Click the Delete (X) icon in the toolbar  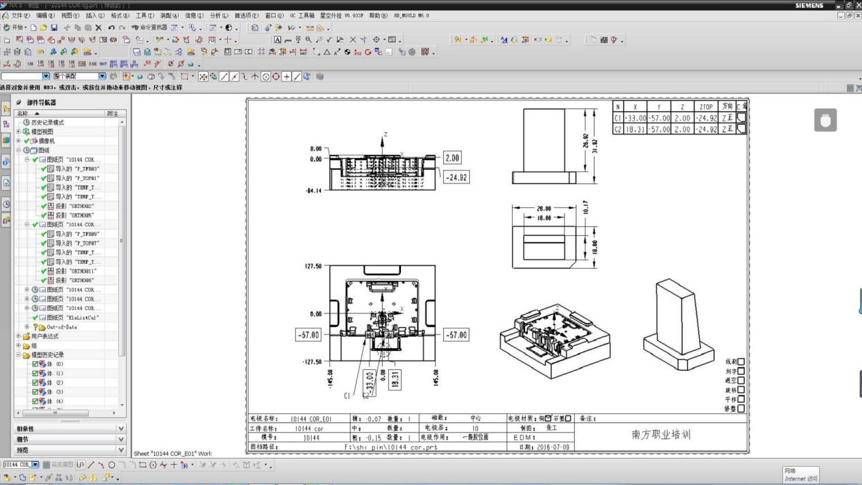pos(98,27)
